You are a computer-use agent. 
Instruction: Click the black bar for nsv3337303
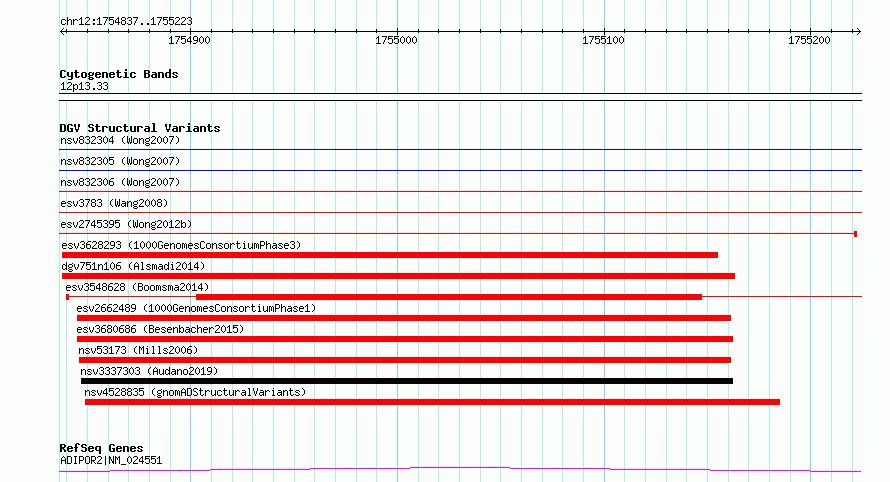coord(407,381)
